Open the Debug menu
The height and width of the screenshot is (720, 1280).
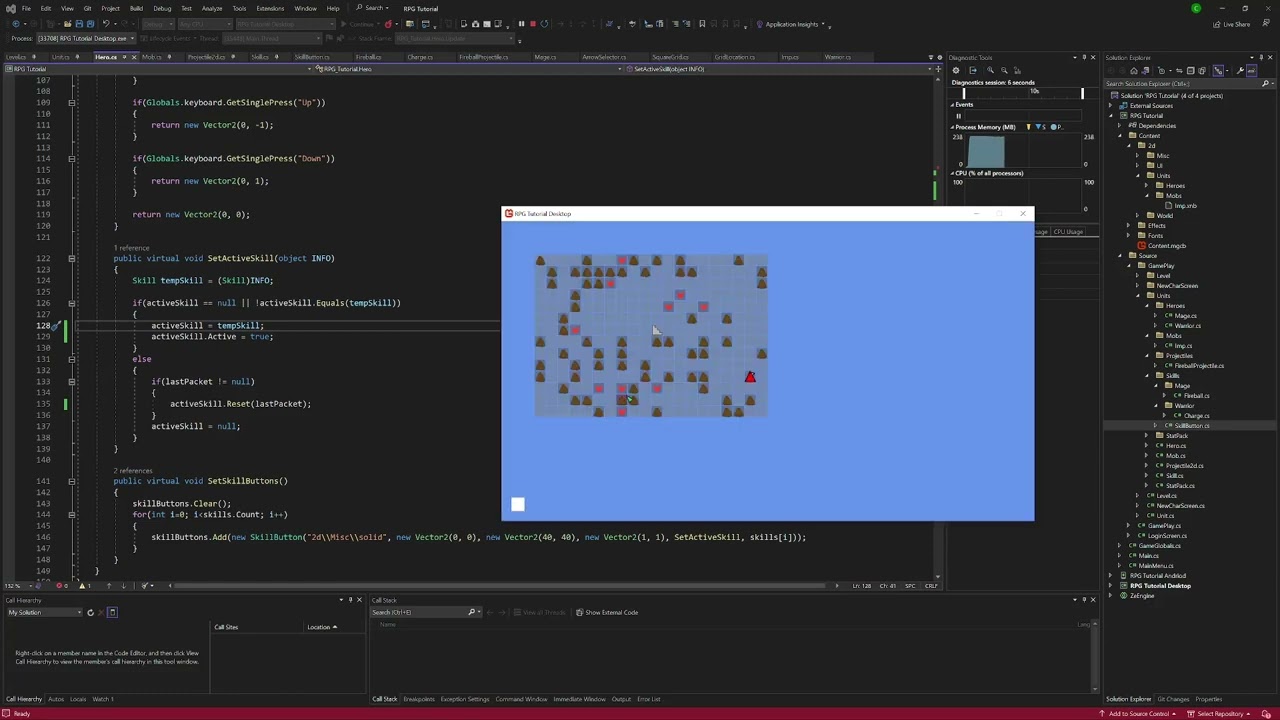tap(162, 8)
